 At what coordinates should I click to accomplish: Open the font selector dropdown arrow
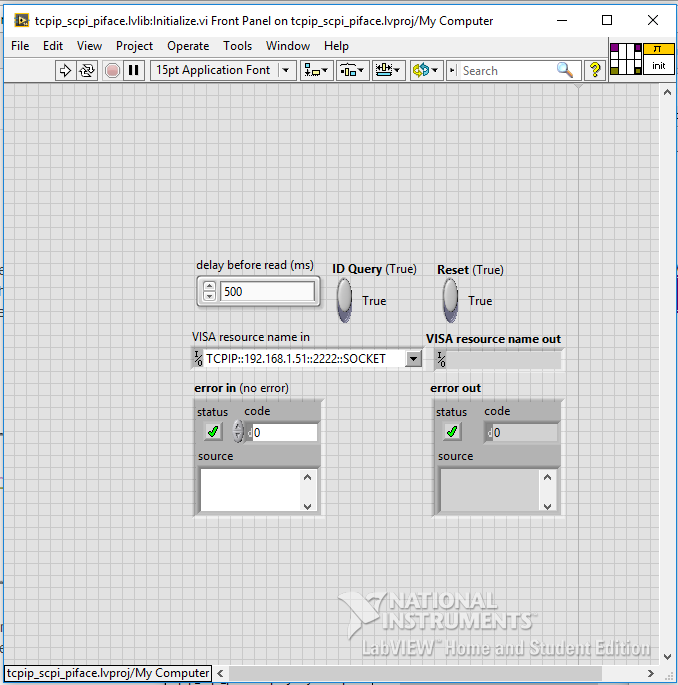coord(286,70)
